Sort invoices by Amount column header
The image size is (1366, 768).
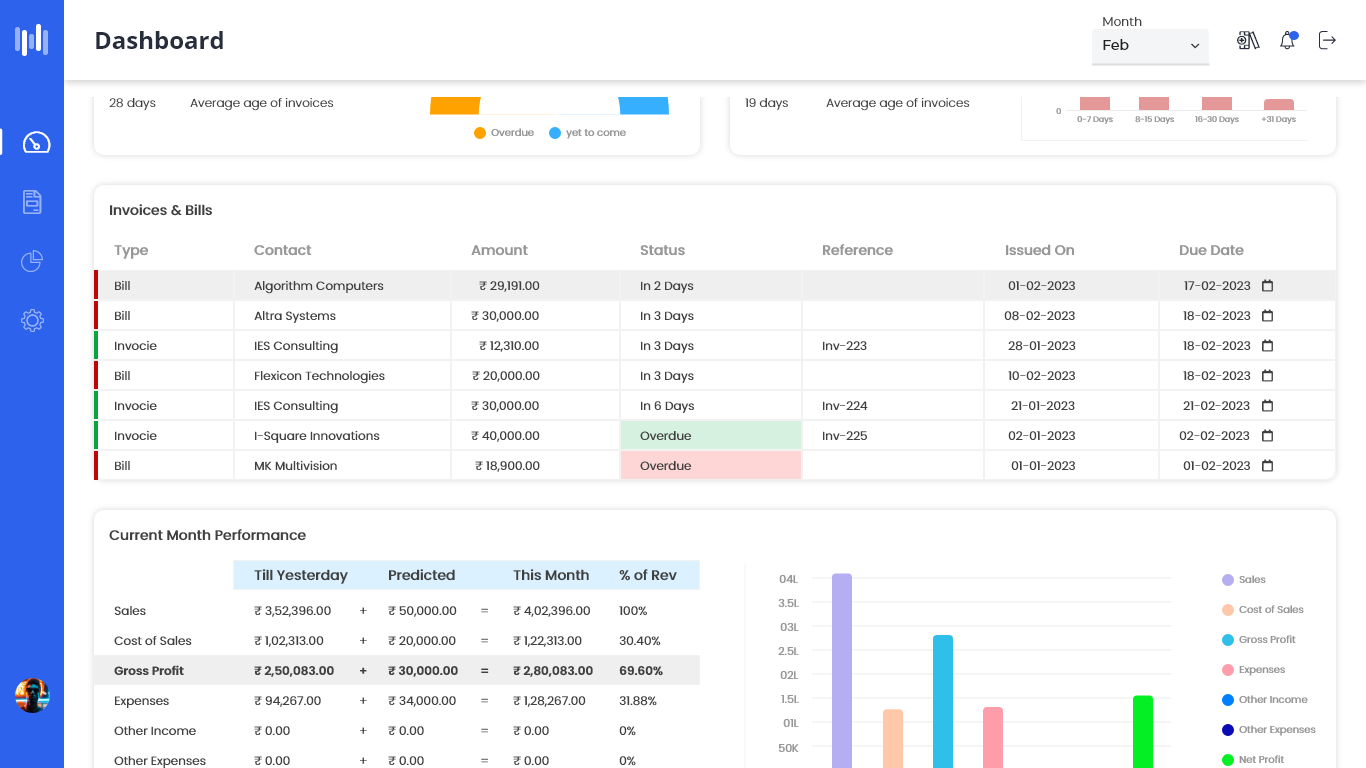(499, 250)
